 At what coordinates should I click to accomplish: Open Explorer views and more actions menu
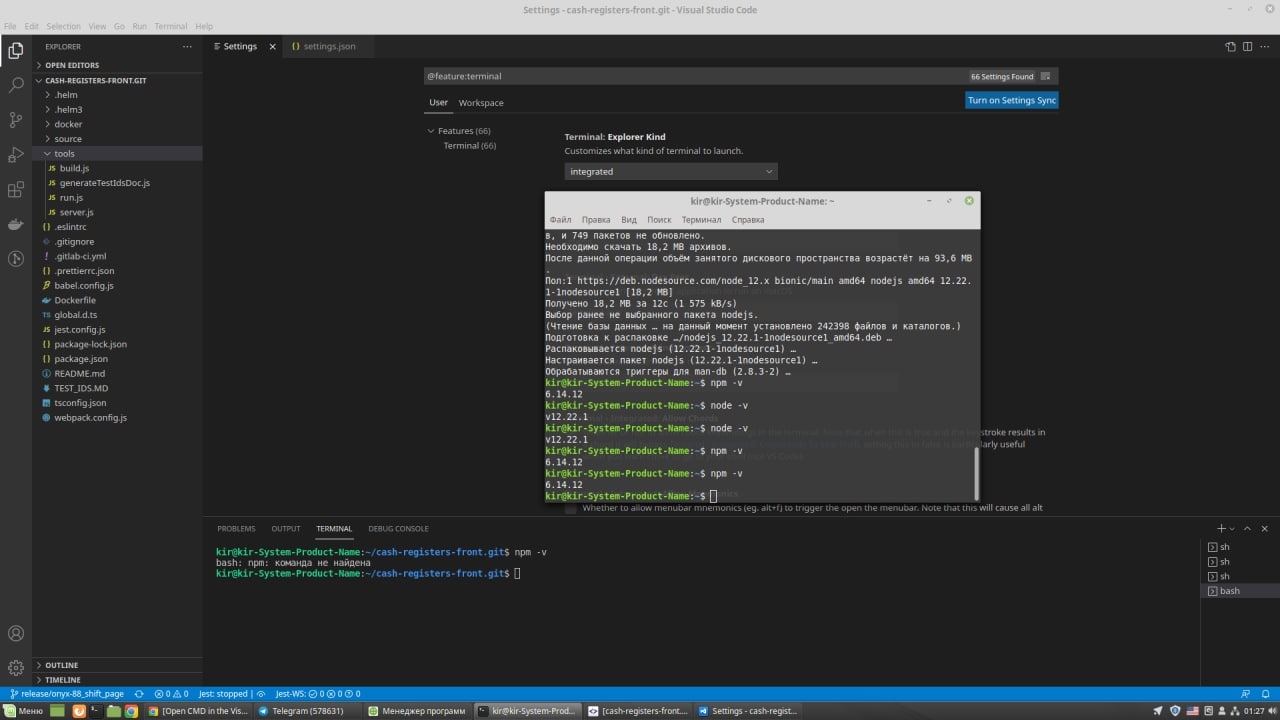click(187, 46)
